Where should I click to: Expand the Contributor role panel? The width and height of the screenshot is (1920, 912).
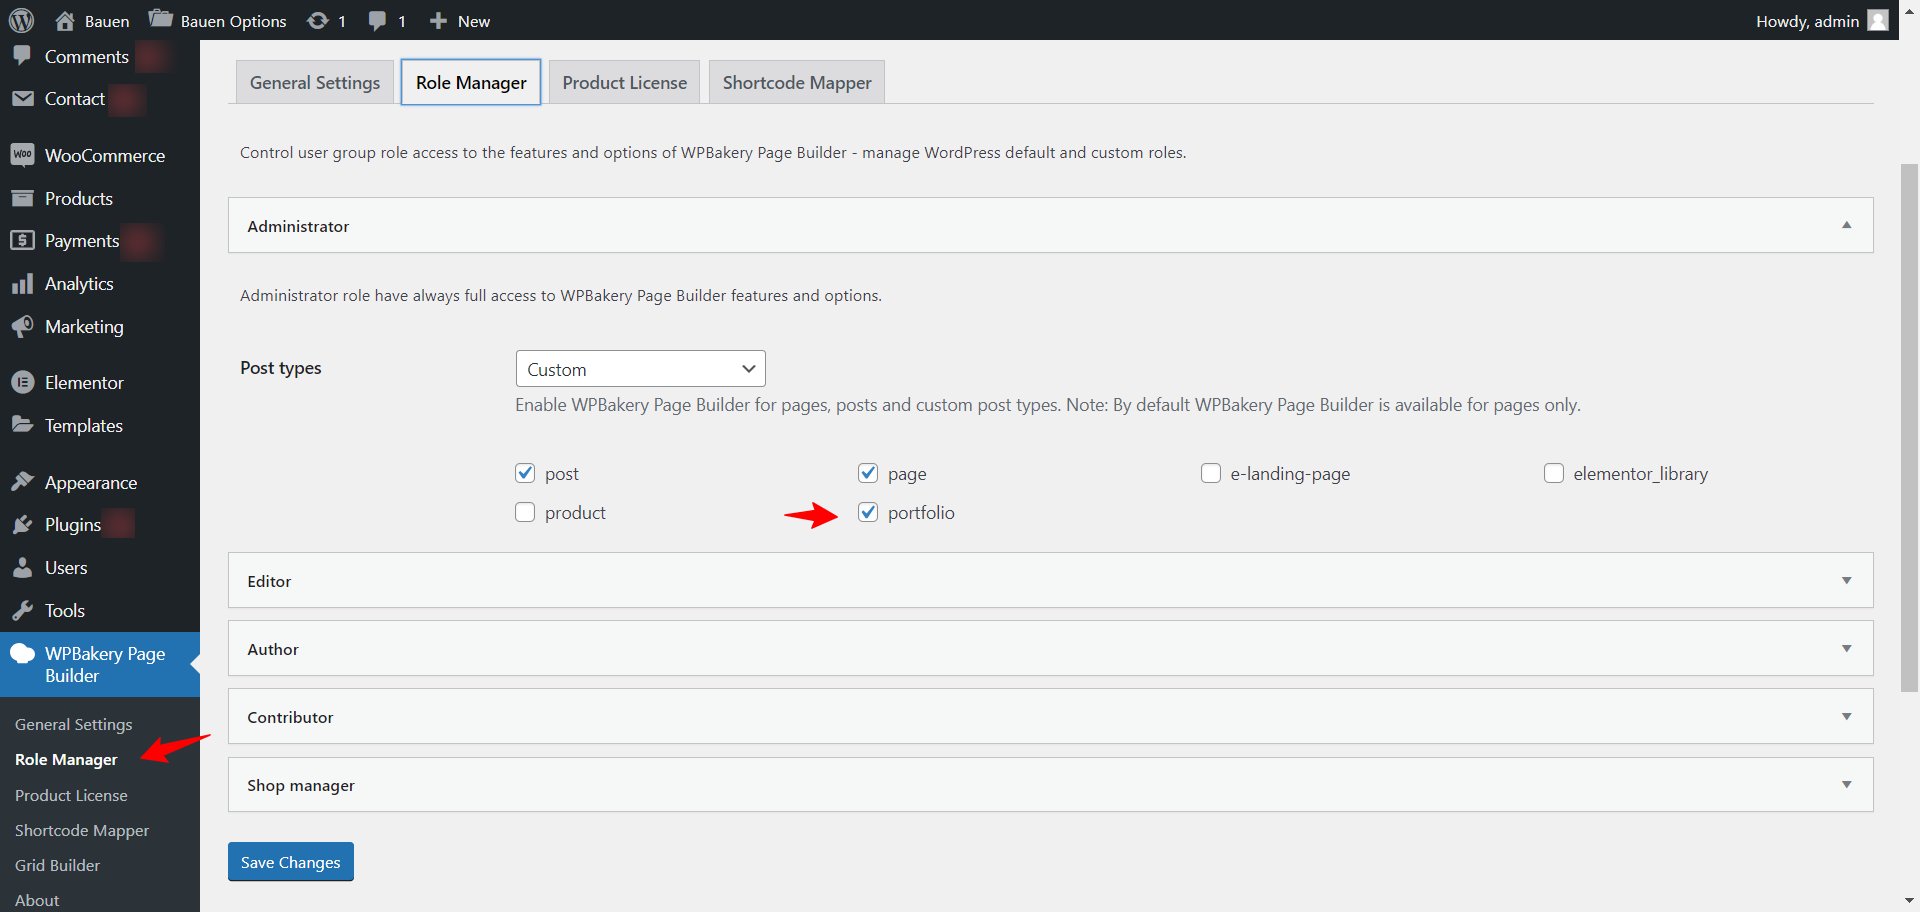pos(1050,716)
